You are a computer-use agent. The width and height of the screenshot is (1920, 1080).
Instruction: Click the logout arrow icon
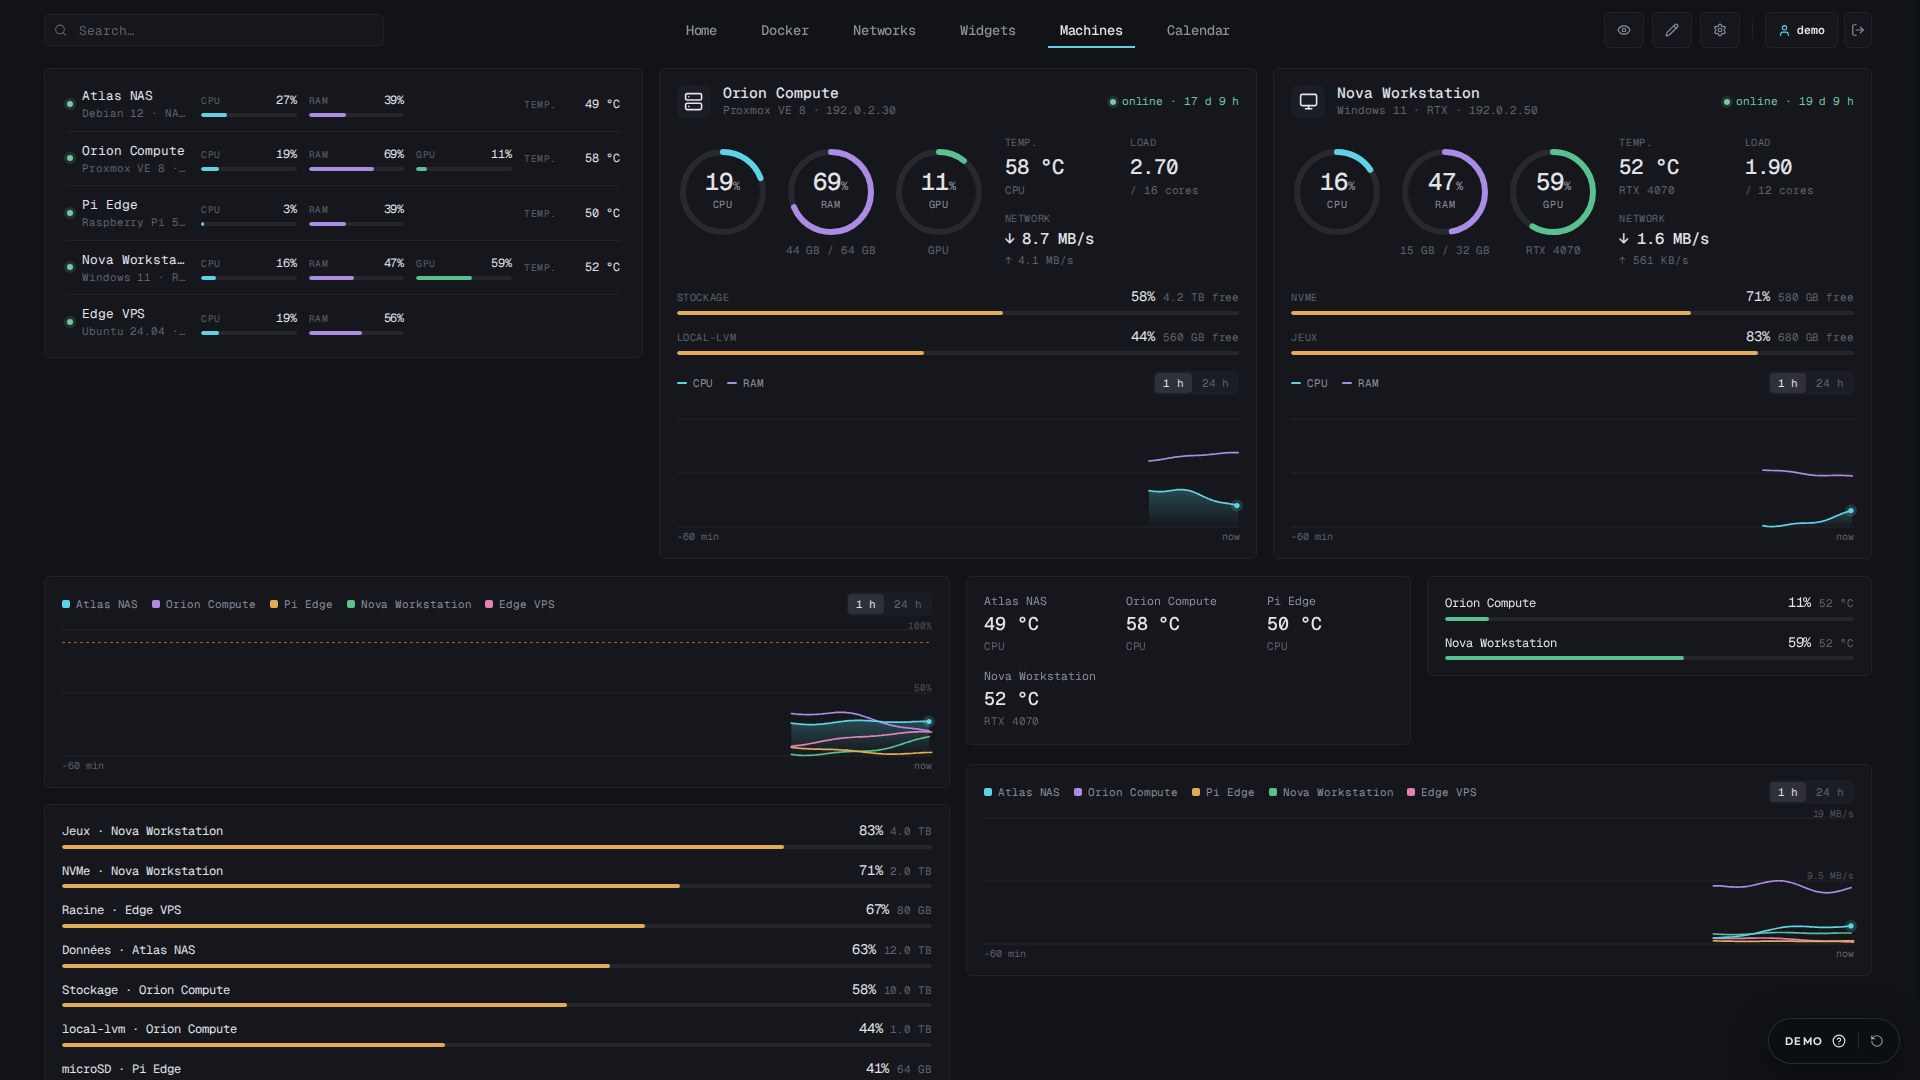pos(1858,30)
